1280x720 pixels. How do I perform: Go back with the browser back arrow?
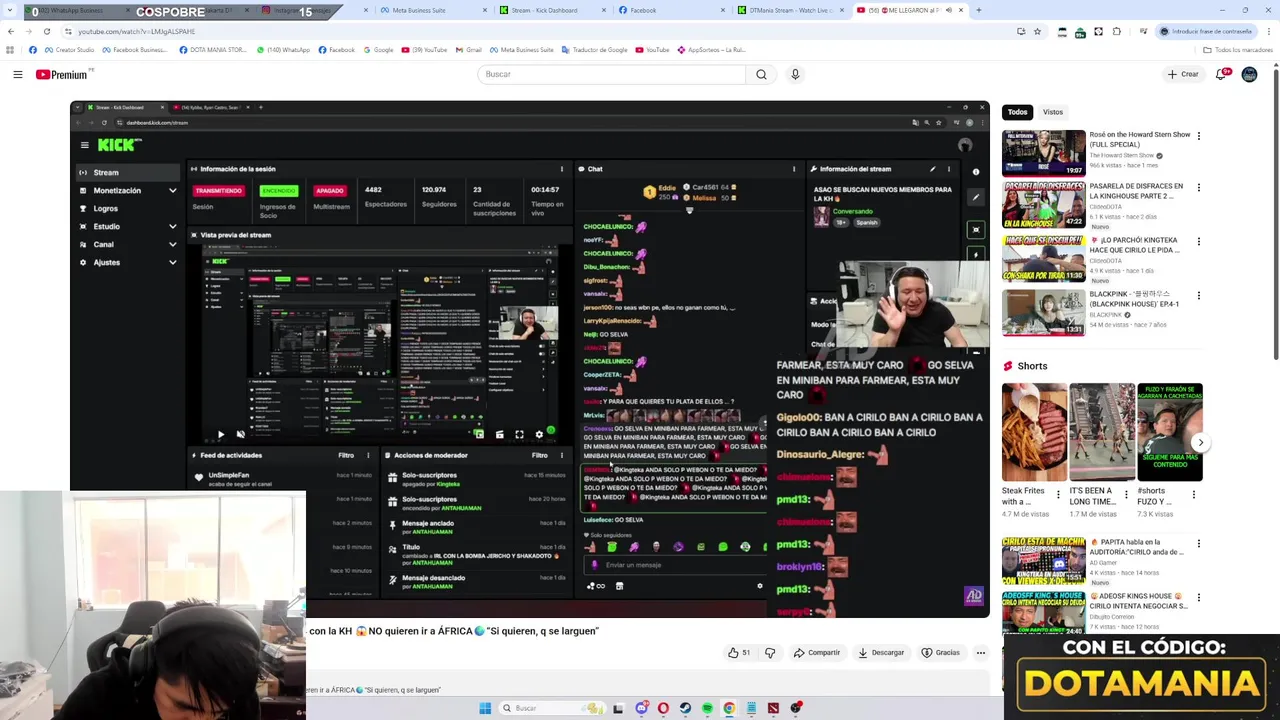(x=10, y=31)
